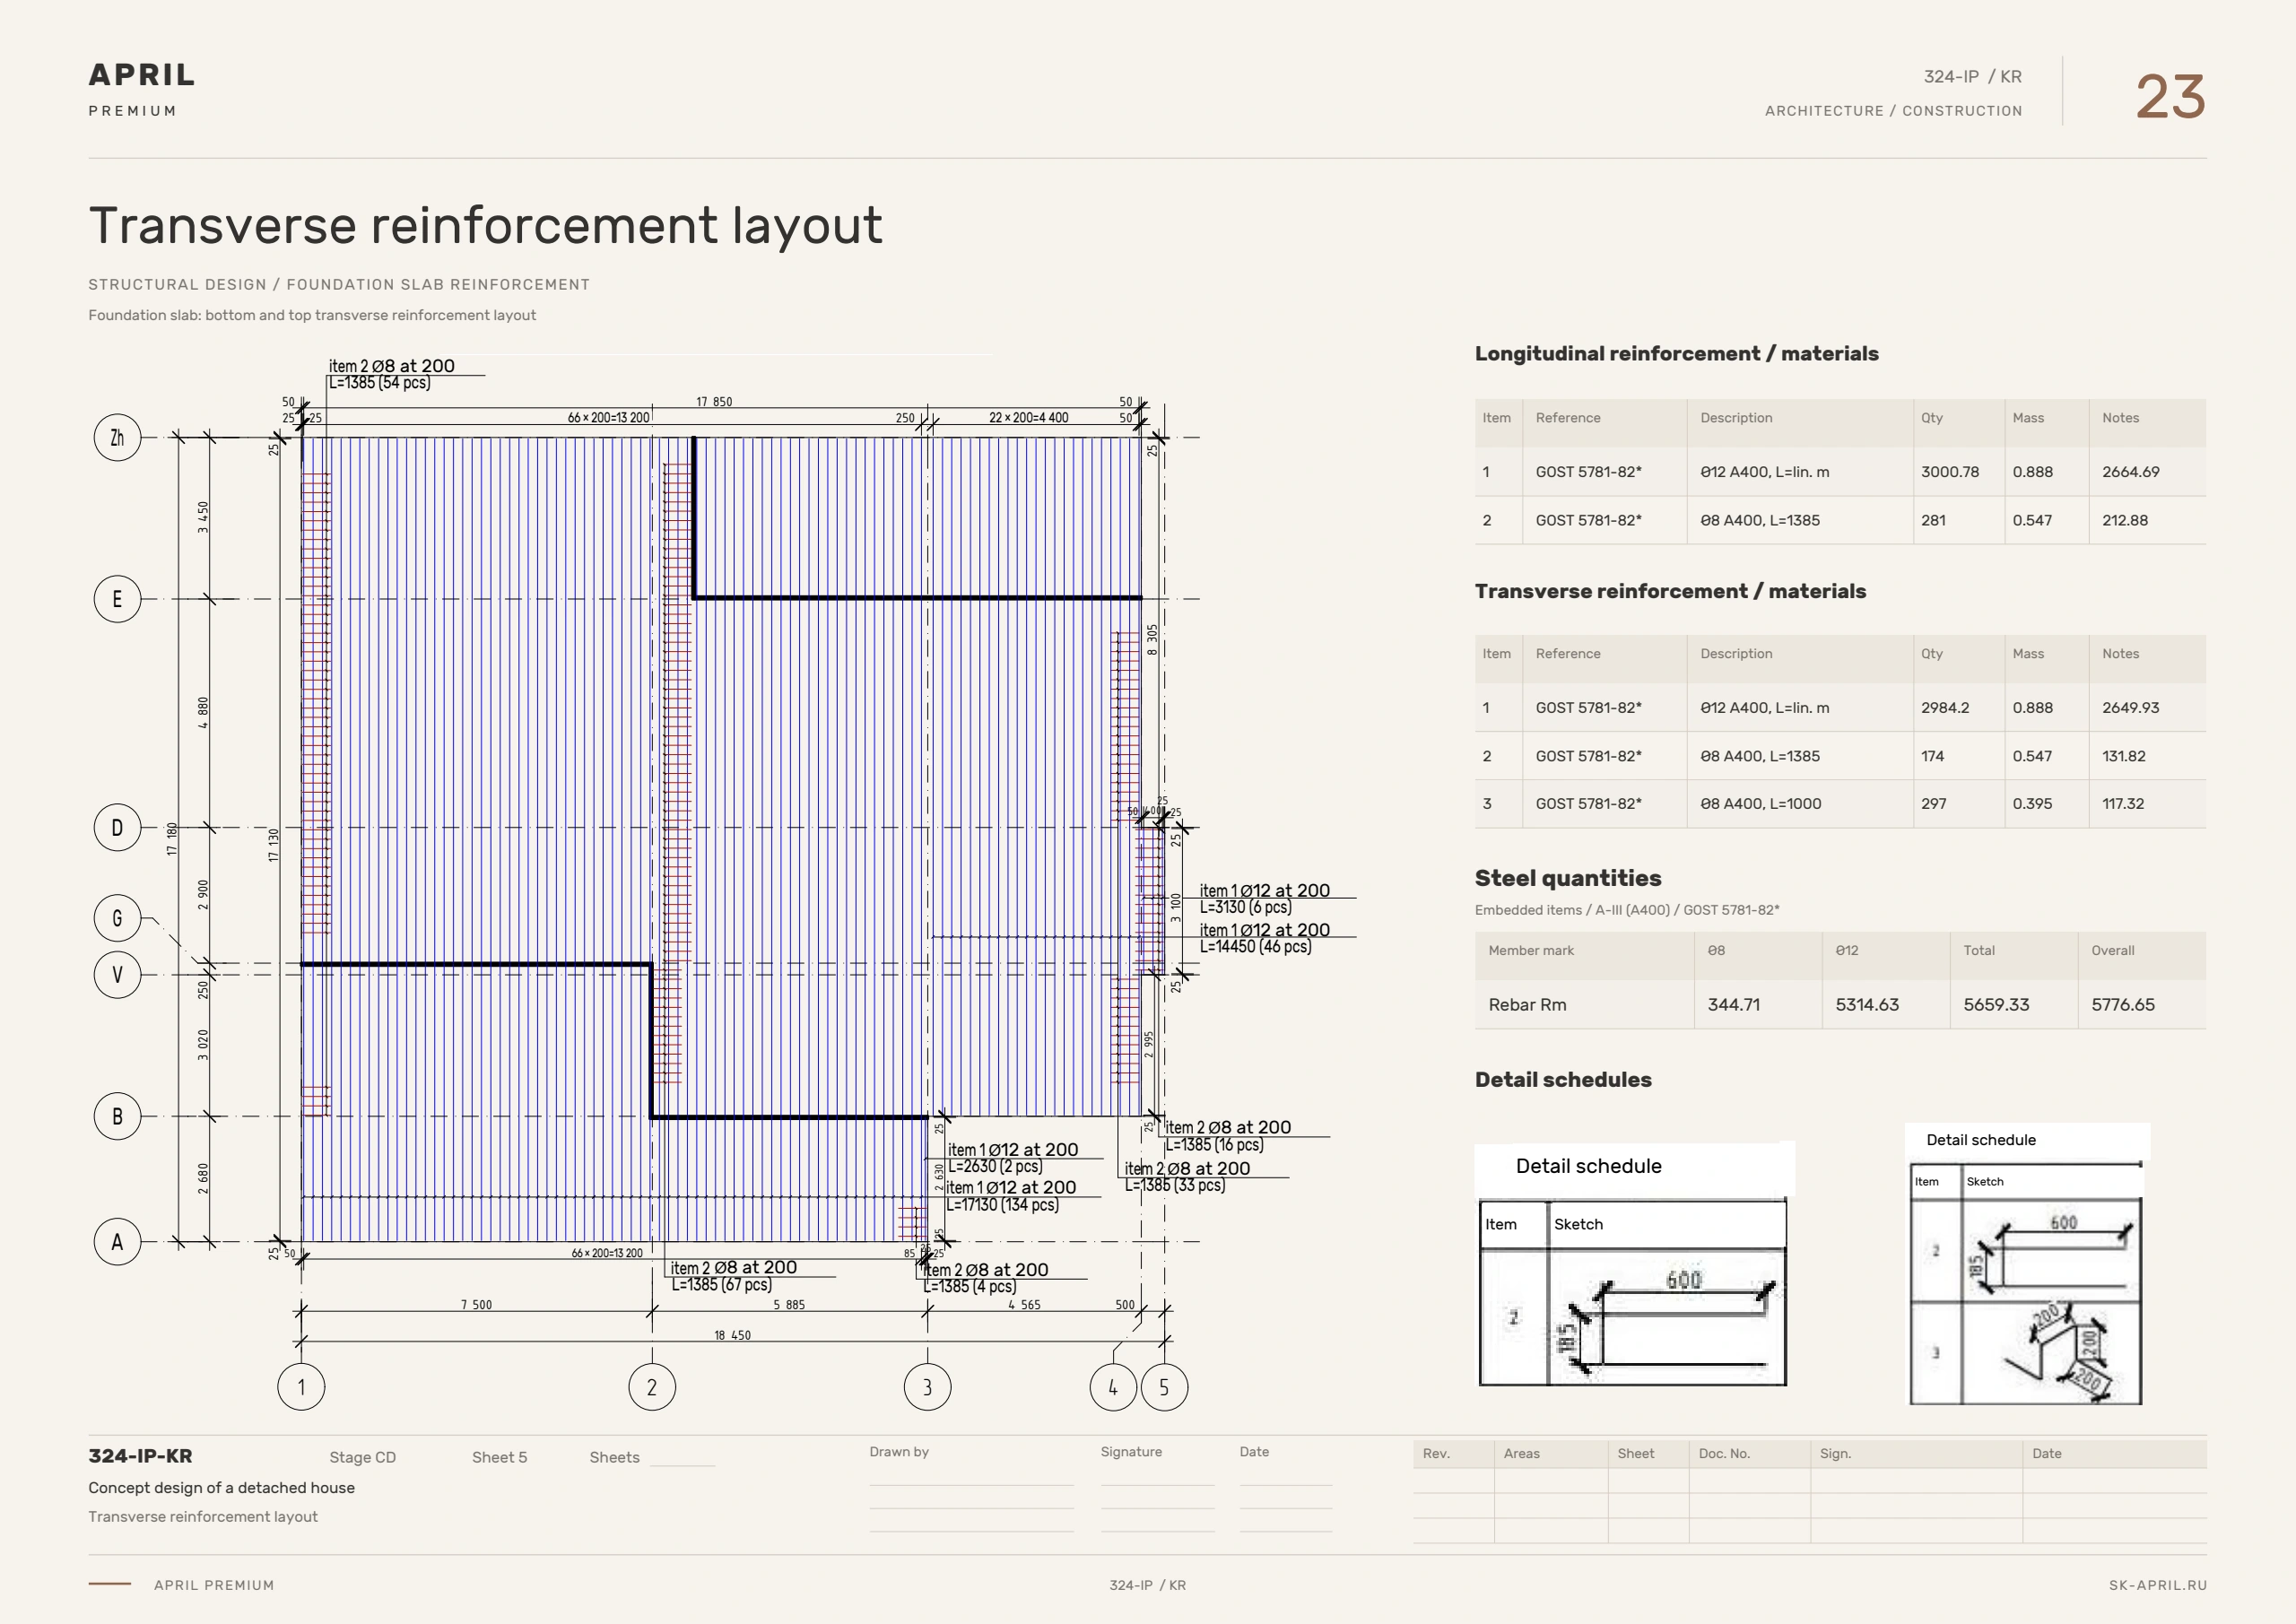Click the APRIL logo text
The height and width of the screenshot is (1624, 2296).
click(142, 75)
